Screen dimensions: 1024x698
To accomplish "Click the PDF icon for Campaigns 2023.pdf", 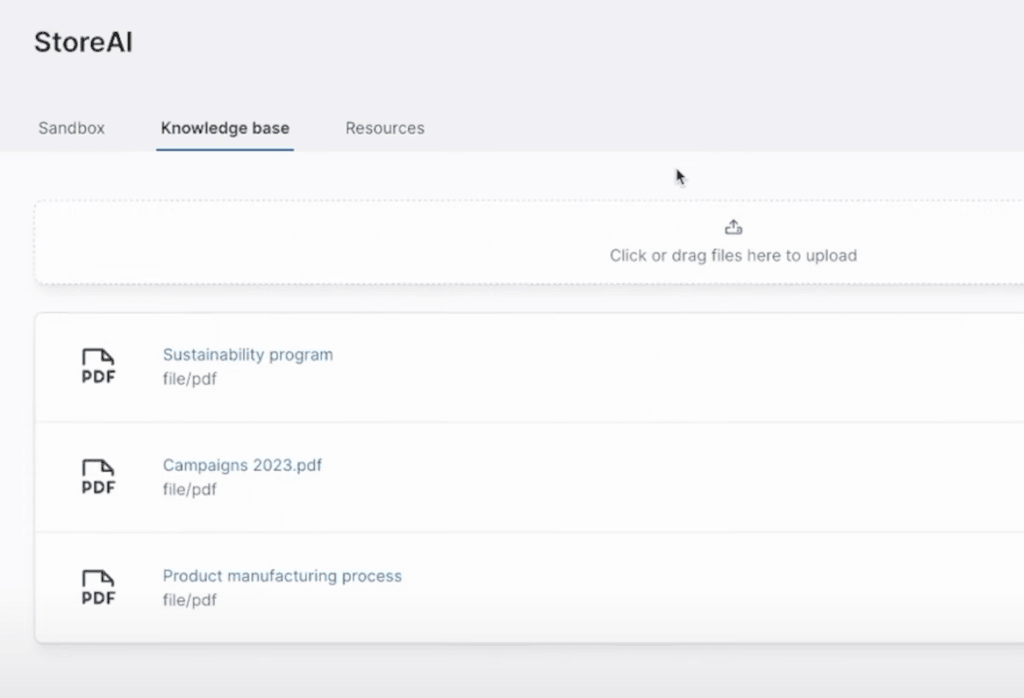I will 97,478.
